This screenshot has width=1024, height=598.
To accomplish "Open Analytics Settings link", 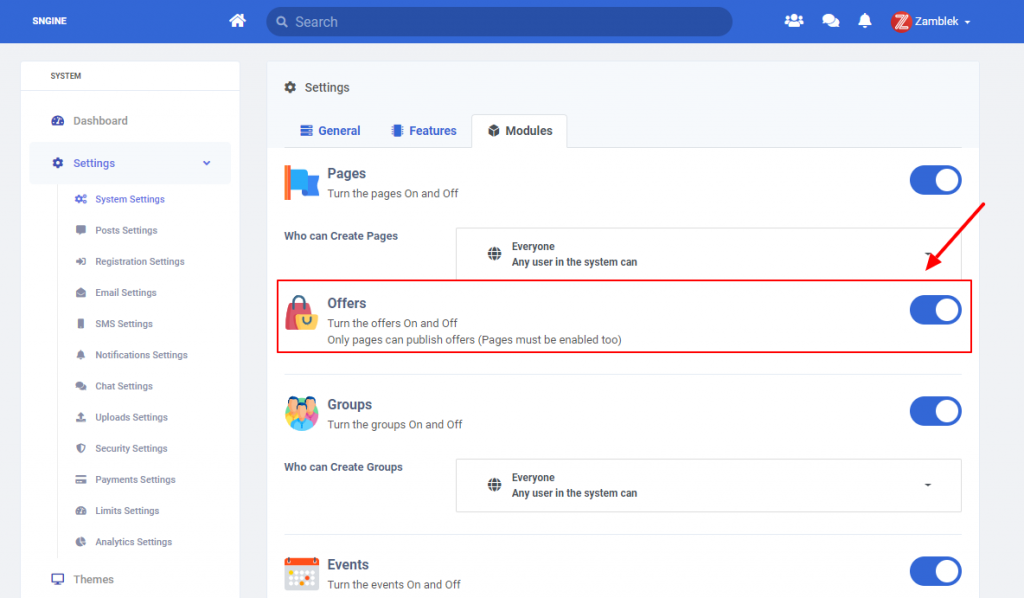I will [134, 542].
